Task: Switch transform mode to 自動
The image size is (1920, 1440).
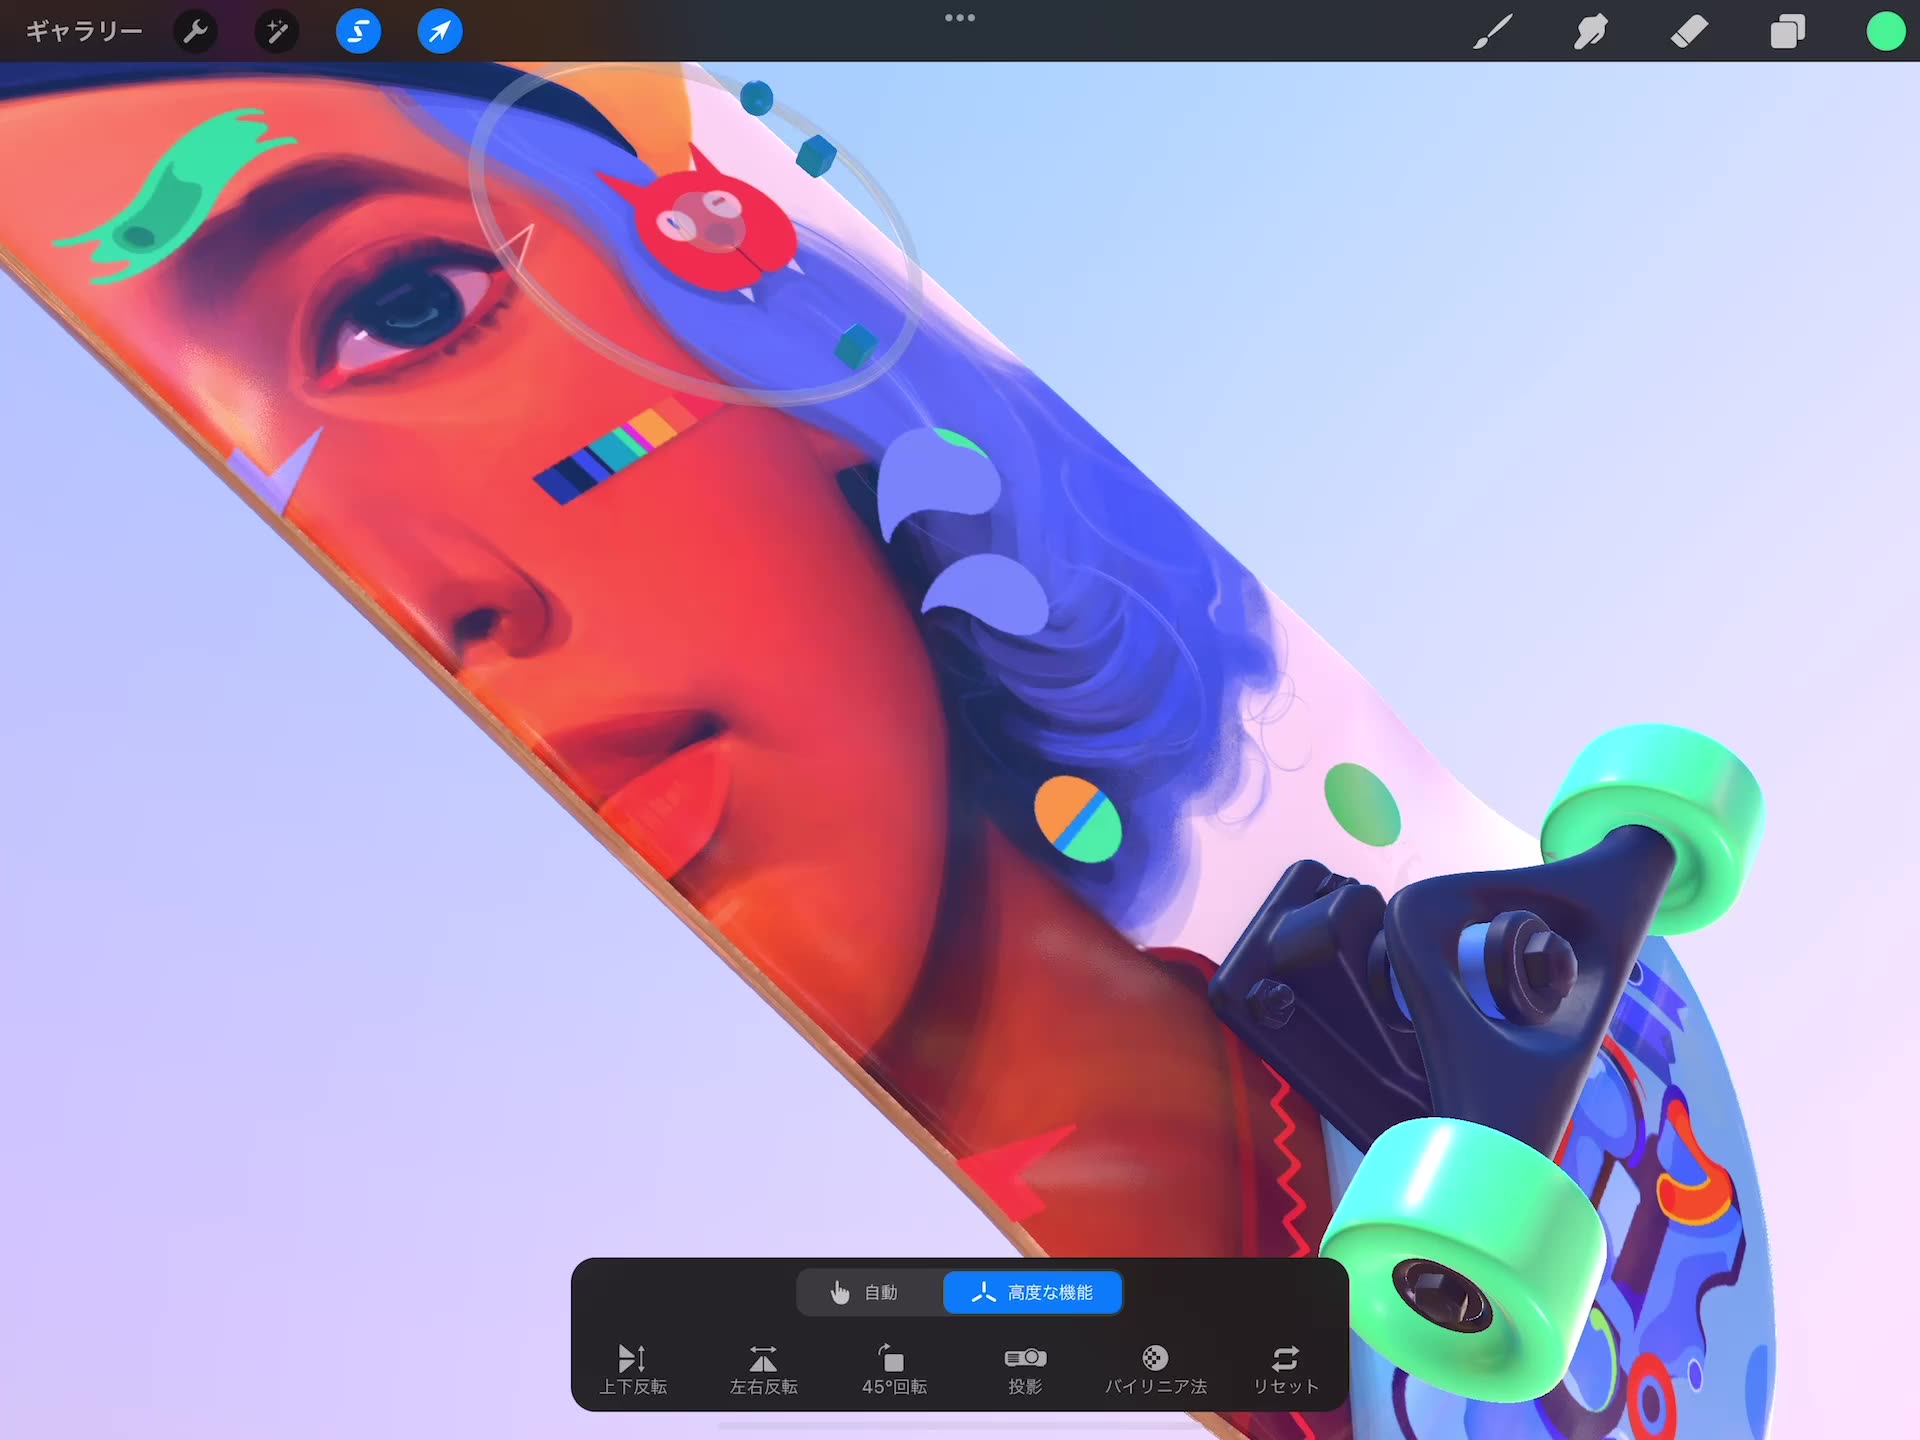Action: tap(869, 1292)
